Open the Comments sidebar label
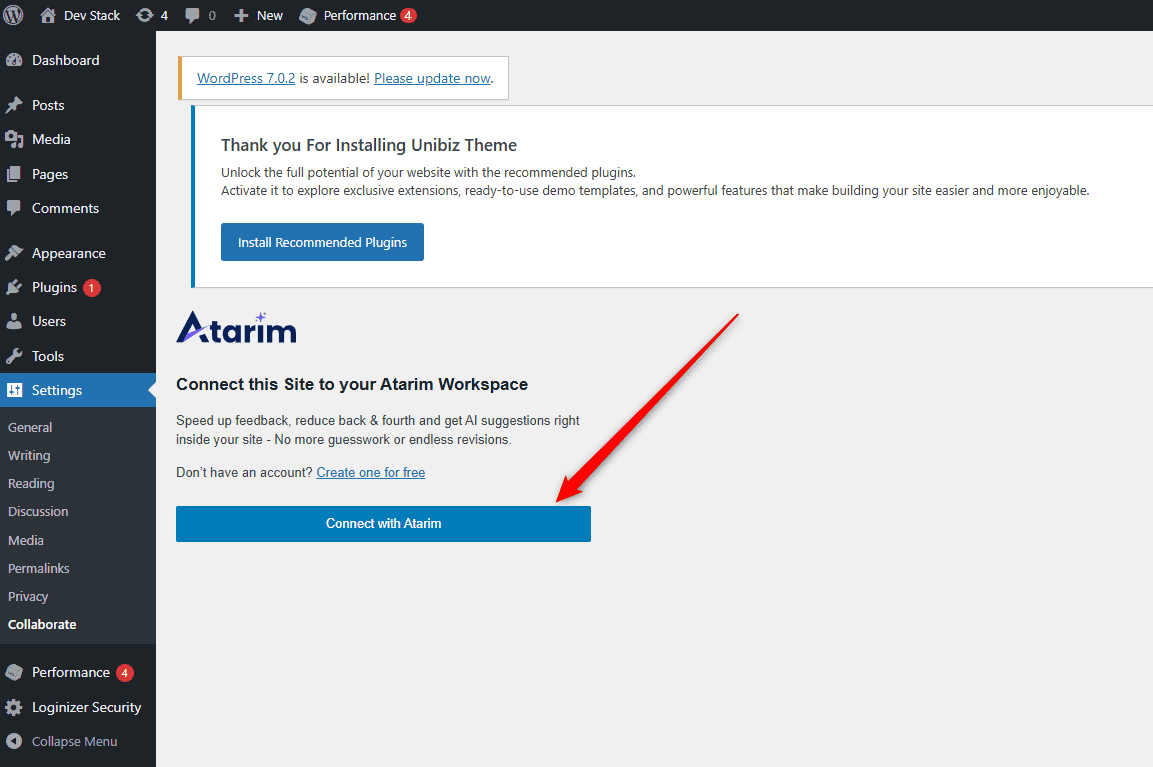Screen dimensions: 1153x767 pos(65,208)
